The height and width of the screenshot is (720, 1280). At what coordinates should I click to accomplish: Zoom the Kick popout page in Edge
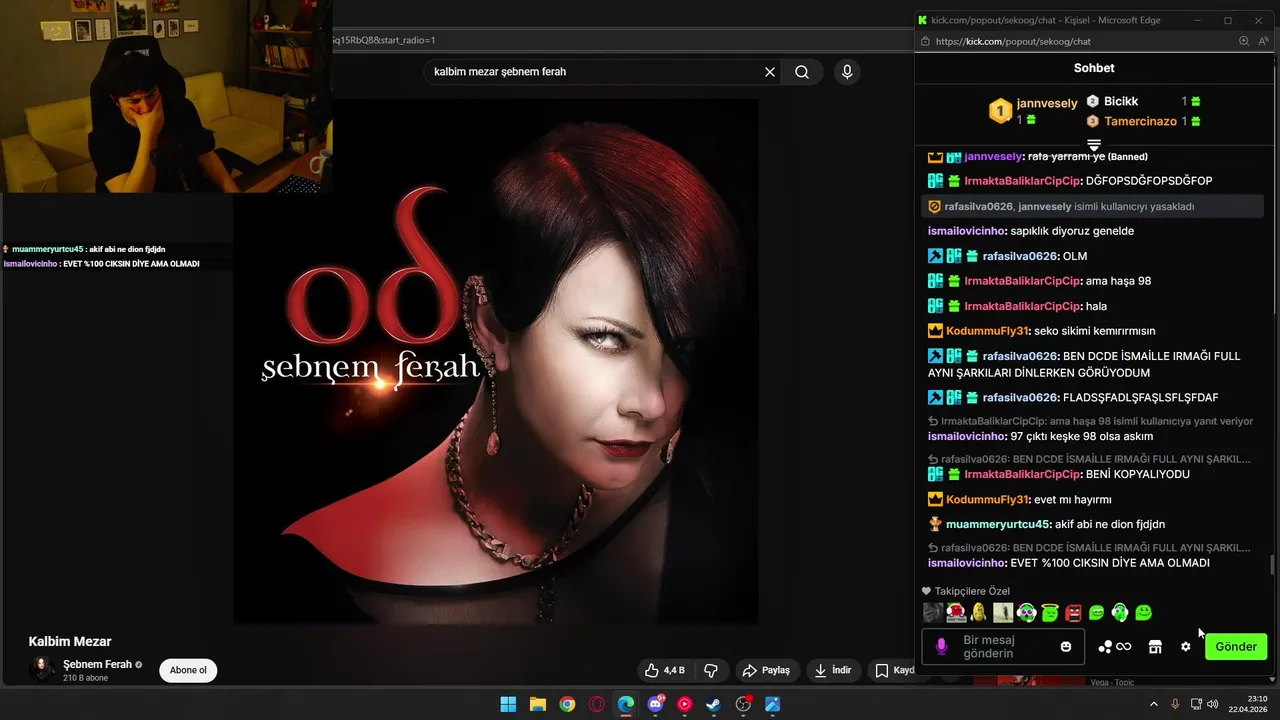tap(1244, 41)
